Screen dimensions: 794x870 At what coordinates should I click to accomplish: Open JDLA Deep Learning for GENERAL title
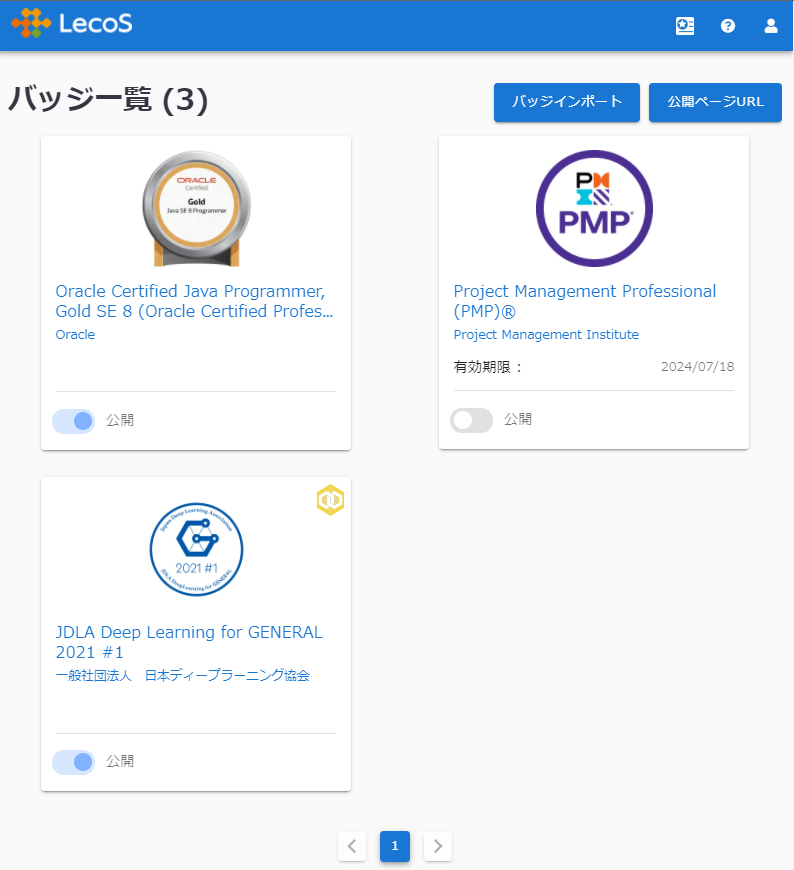(x=189, y=642)
